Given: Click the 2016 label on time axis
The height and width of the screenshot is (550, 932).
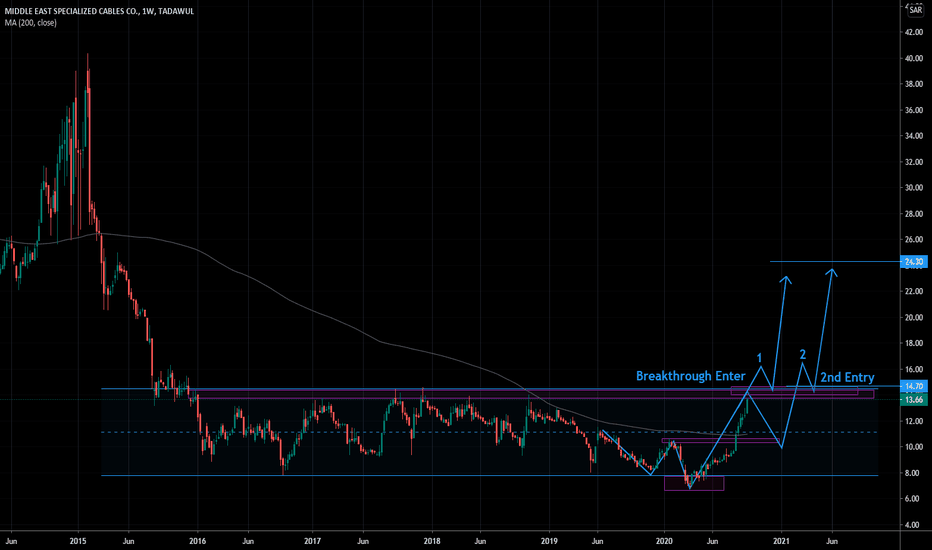Looking at the screenshot, I should [197, 541].
